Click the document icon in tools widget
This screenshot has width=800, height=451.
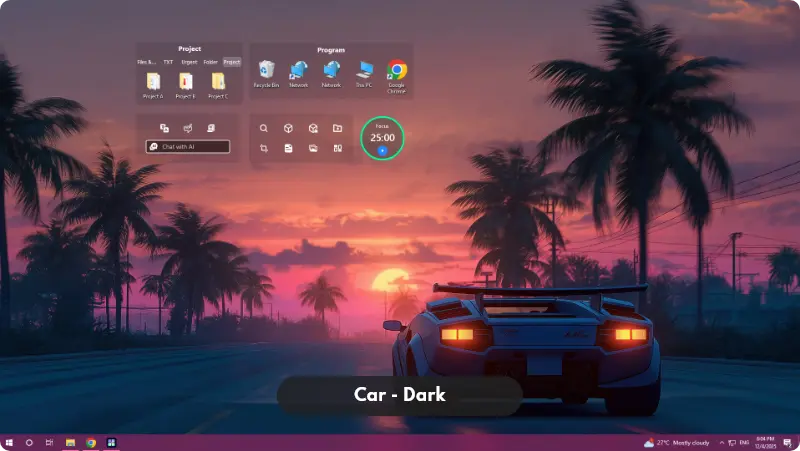(x=288, y=148)
